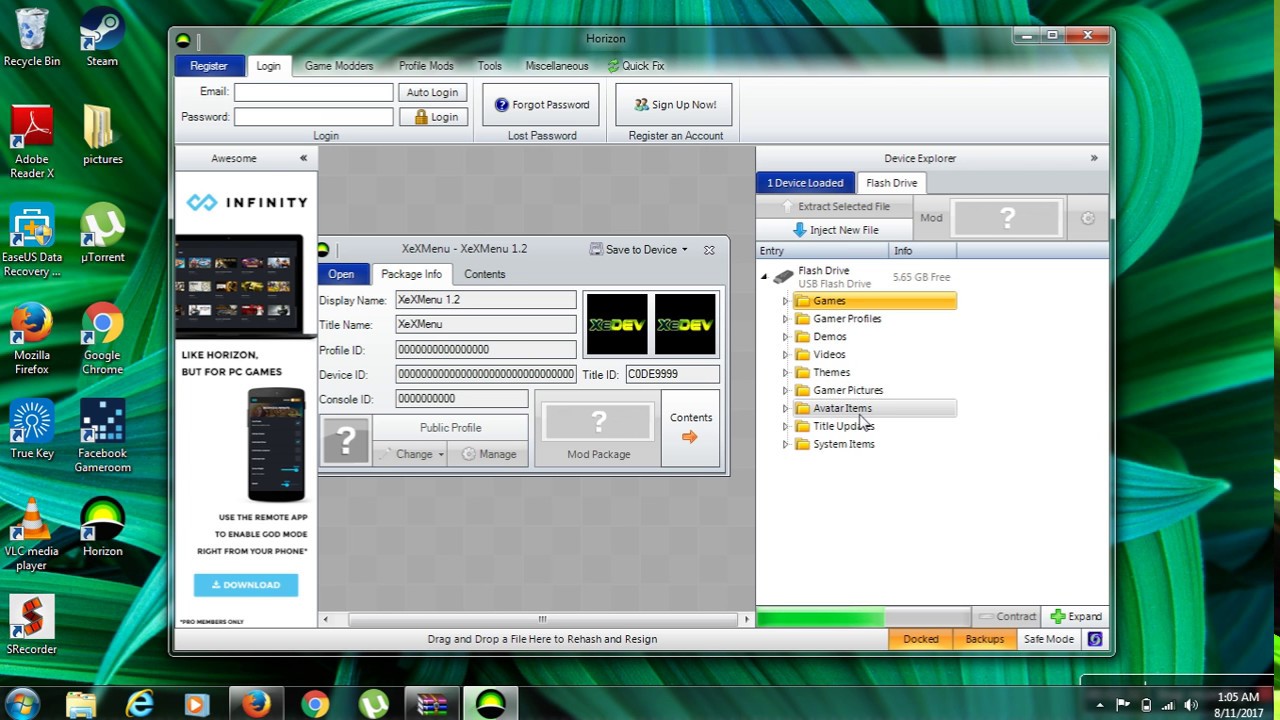Open the Miscellaneous tab
Image resolution: width=1280 pixels, height=720 pixels.
point(557,66)
